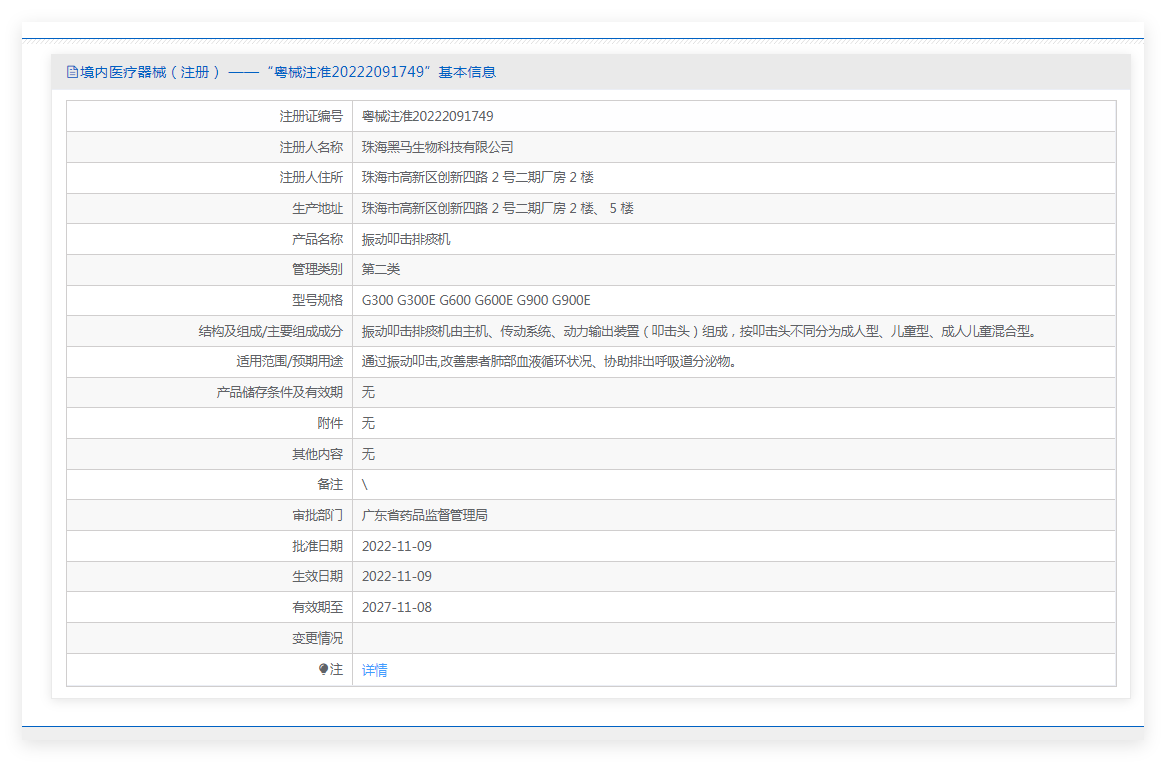Click registrant name 珠海黑马生物科技有限公司

(x=437, y=147)
